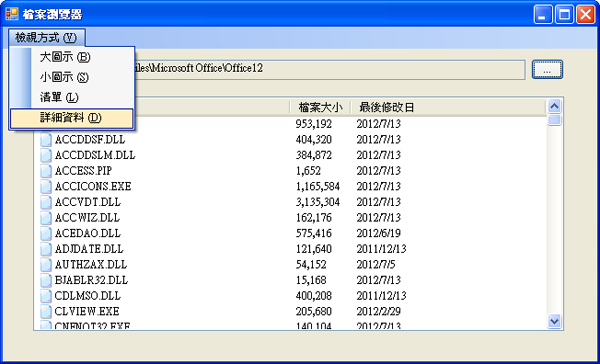The width and height of the screenshot is (600, 364).
Task: Maximize the 檔案瀏覽器 window
Action: click(564, 15)
